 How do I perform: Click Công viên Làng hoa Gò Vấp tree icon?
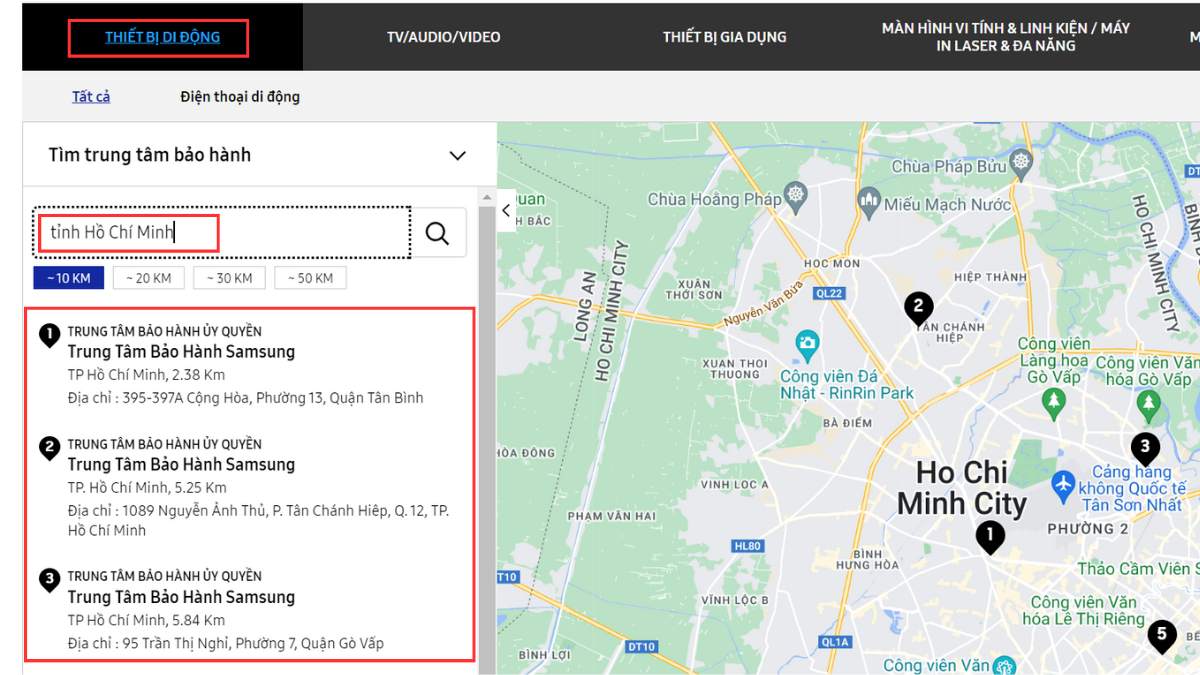coord(1053,404)
